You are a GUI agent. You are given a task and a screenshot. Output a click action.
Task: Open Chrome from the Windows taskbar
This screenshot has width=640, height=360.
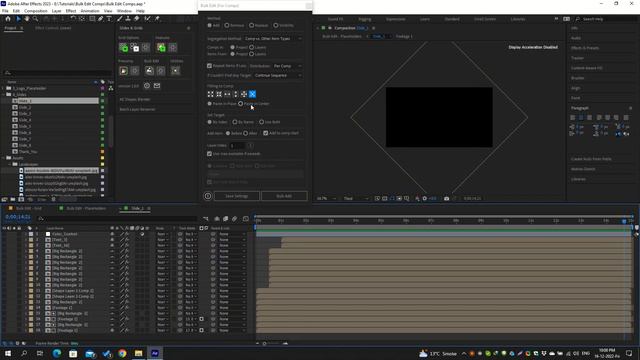pyautogui.click(x=122, y=353)
